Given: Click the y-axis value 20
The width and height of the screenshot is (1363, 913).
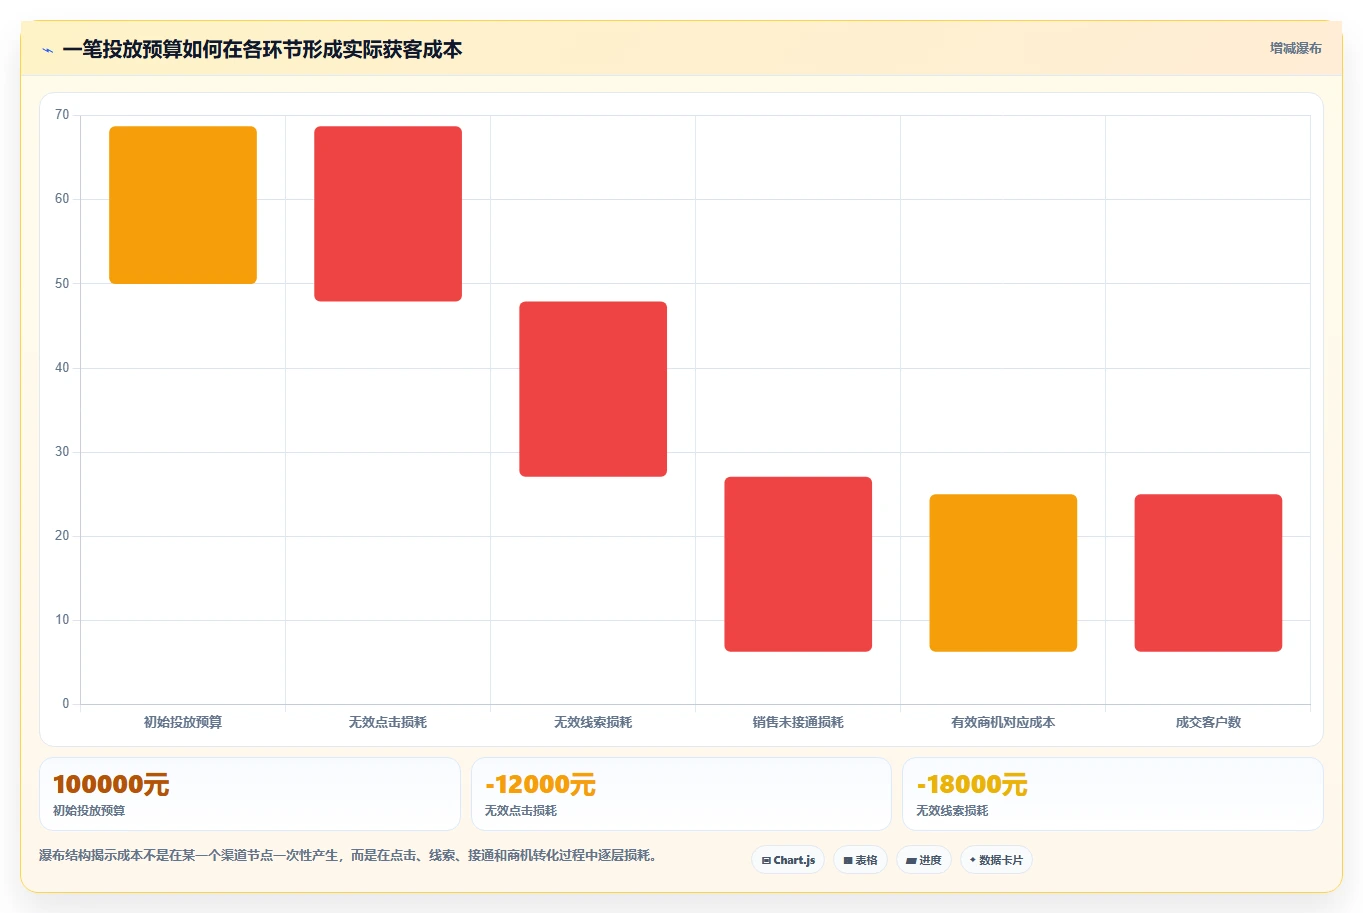Looking at the screenshot, I should tap(62, 536).
